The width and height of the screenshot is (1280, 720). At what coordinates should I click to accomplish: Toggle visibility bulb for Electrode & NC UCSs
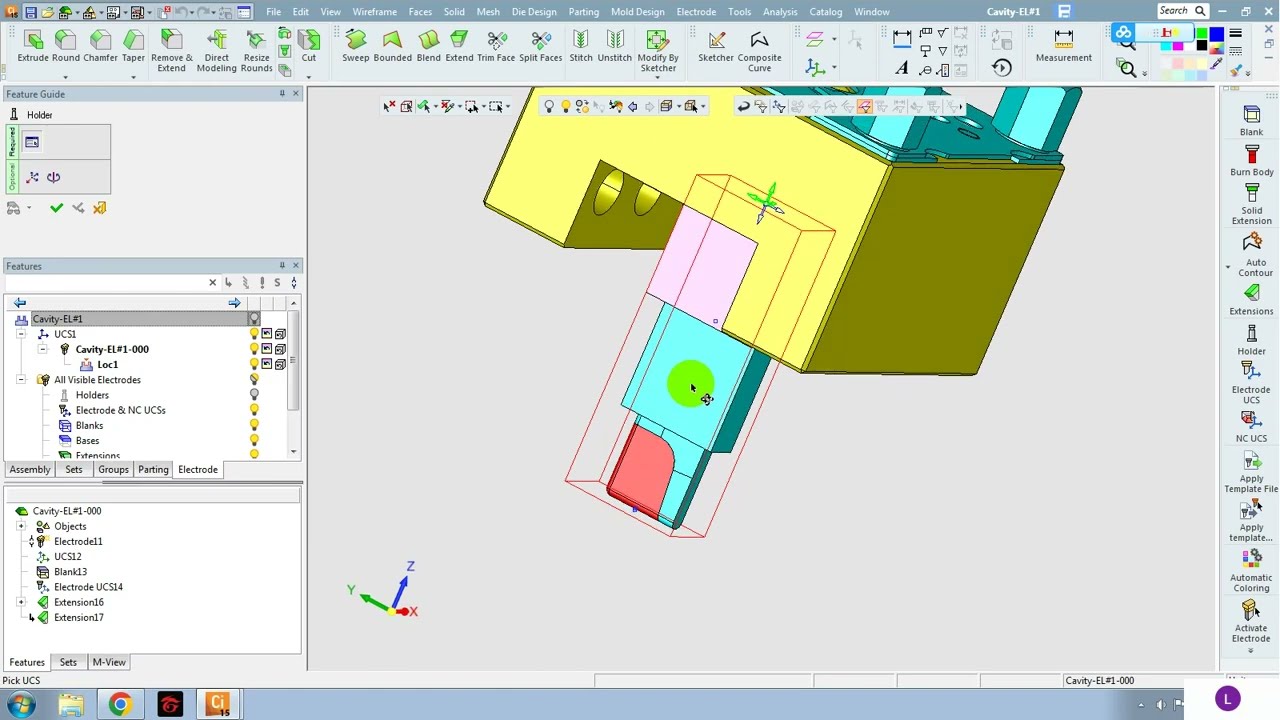coord(254,410)
